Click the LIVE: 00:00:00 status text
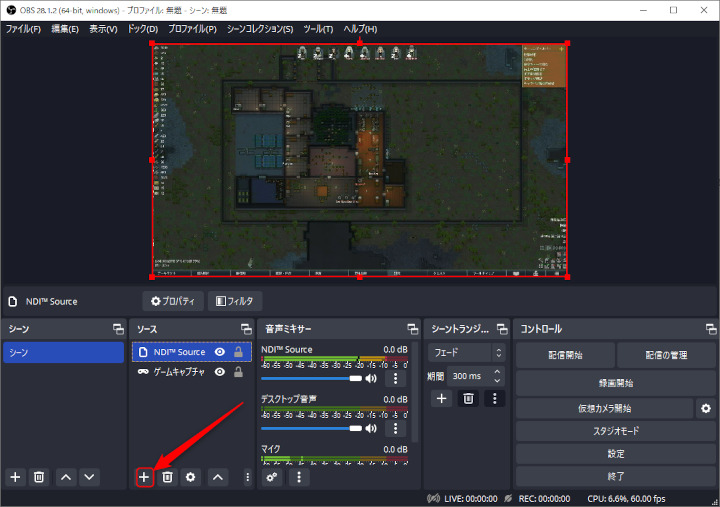 (x=471, y=499)
